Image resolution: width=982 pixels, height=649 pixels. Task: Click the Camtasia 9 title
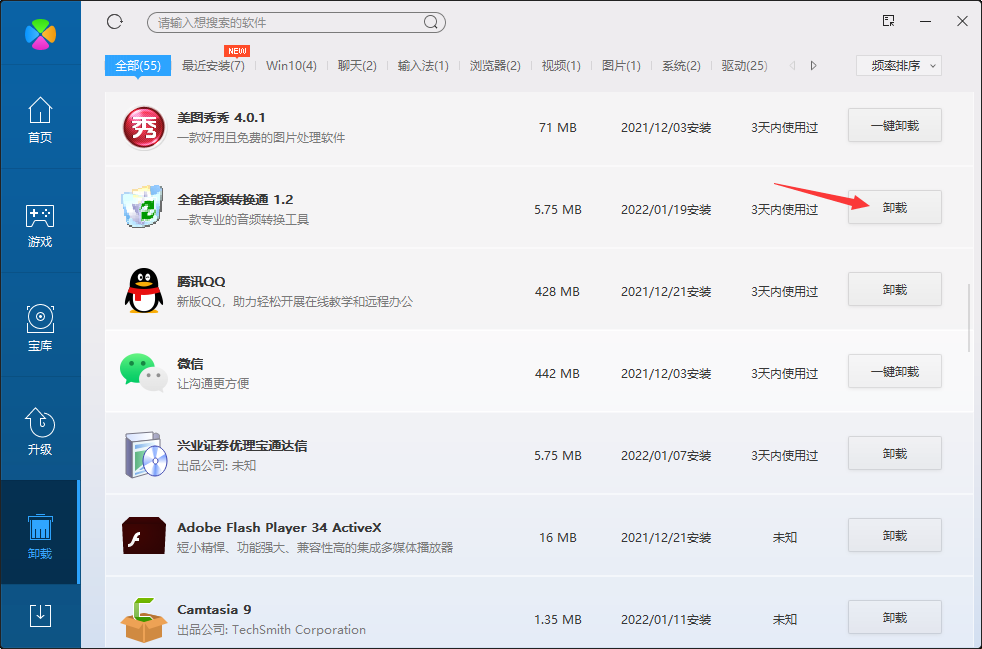point(214,610)
